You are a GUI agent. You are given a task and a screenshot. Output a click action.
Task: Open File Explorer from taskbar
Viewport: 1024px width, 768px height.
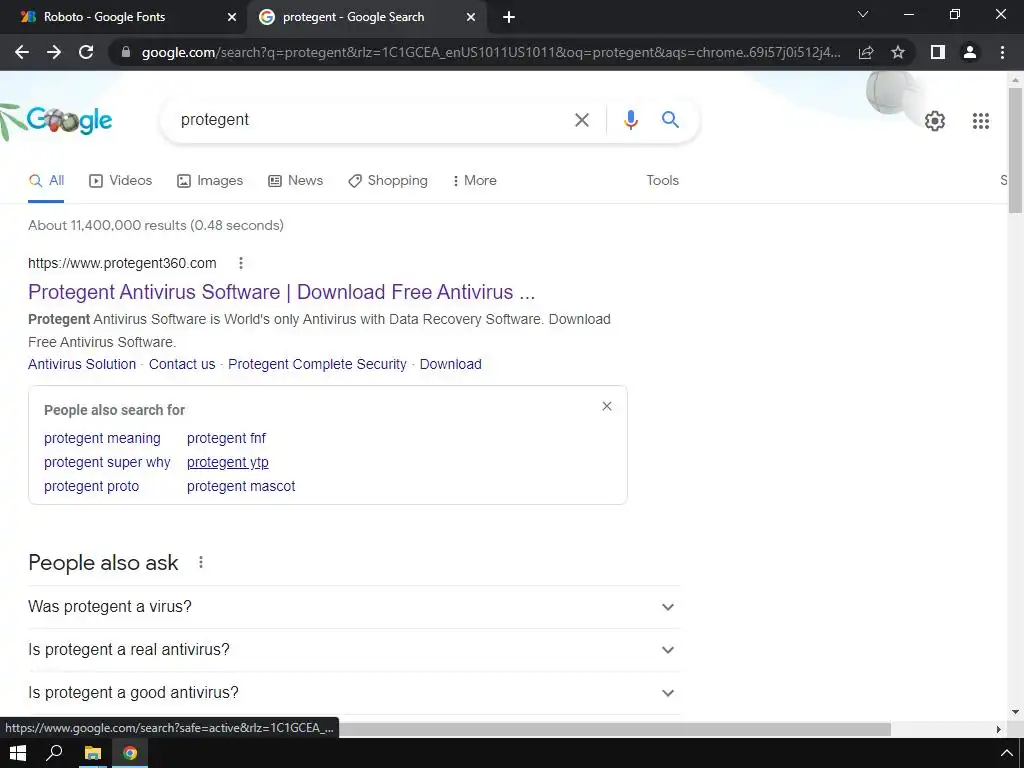[93, 753]
